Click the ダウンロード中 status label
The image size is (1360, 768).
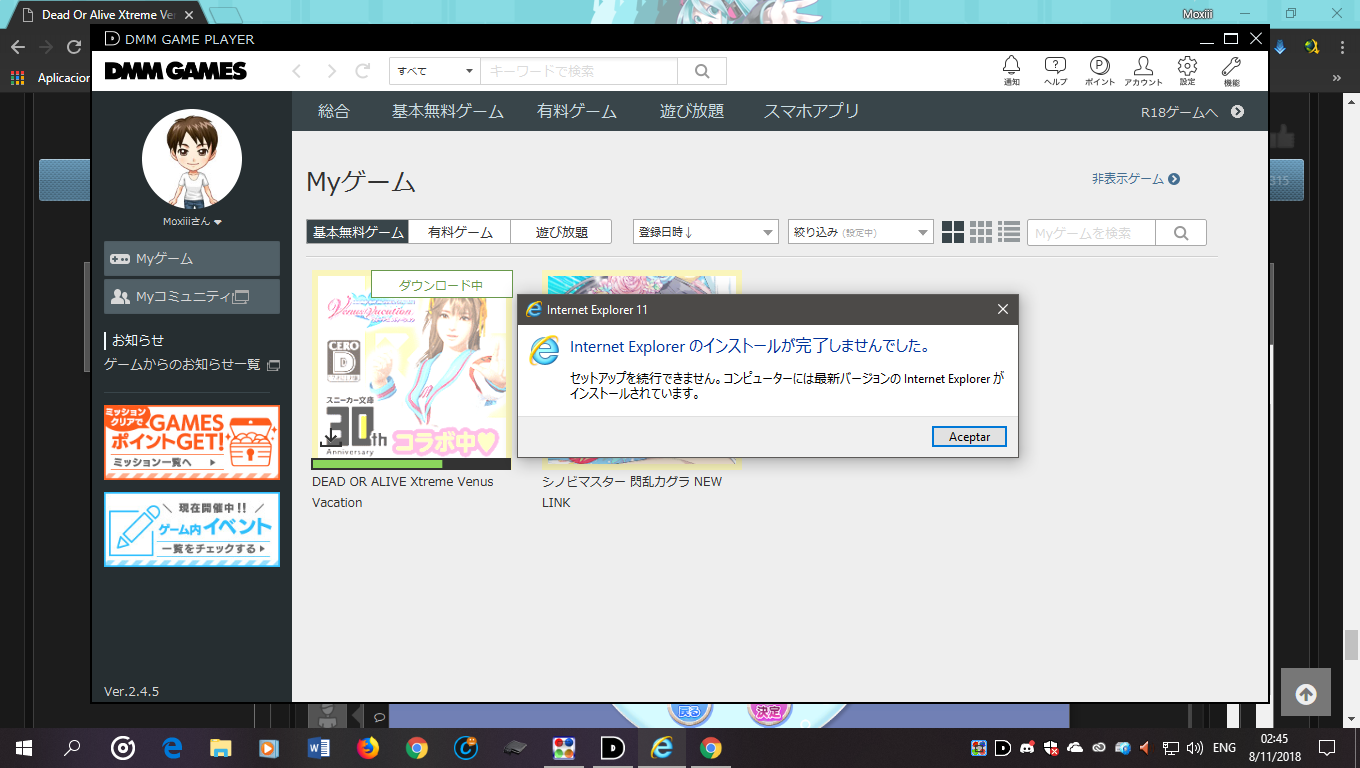(x=441, y=285)
